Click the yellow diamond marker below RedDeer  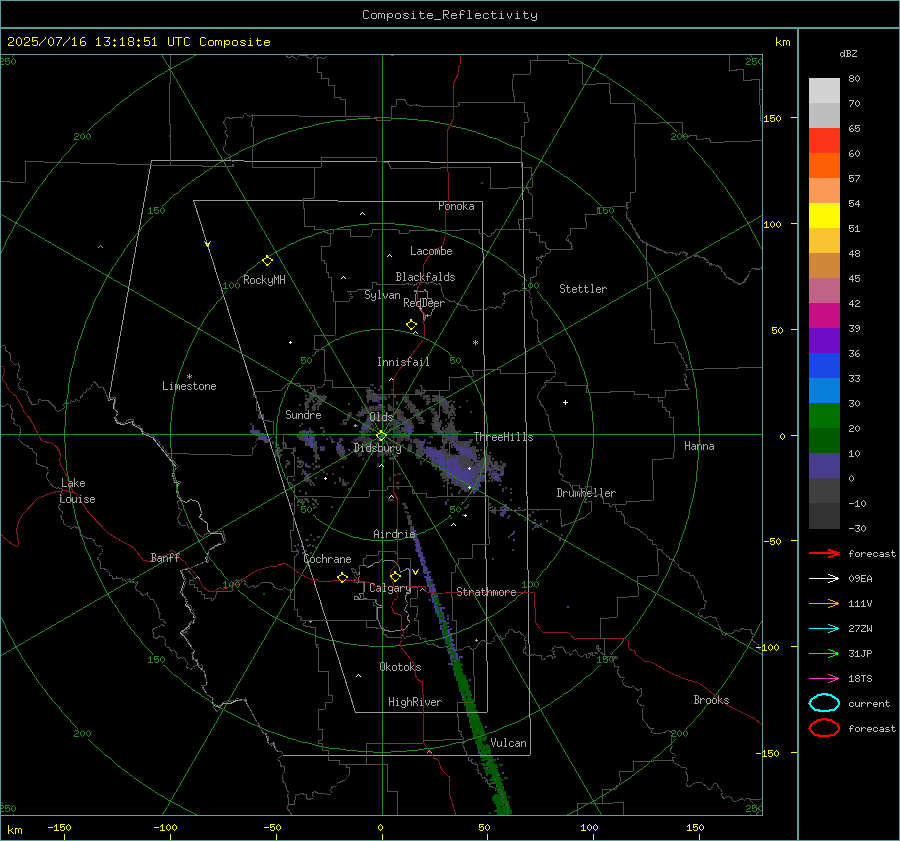point(411,325)
